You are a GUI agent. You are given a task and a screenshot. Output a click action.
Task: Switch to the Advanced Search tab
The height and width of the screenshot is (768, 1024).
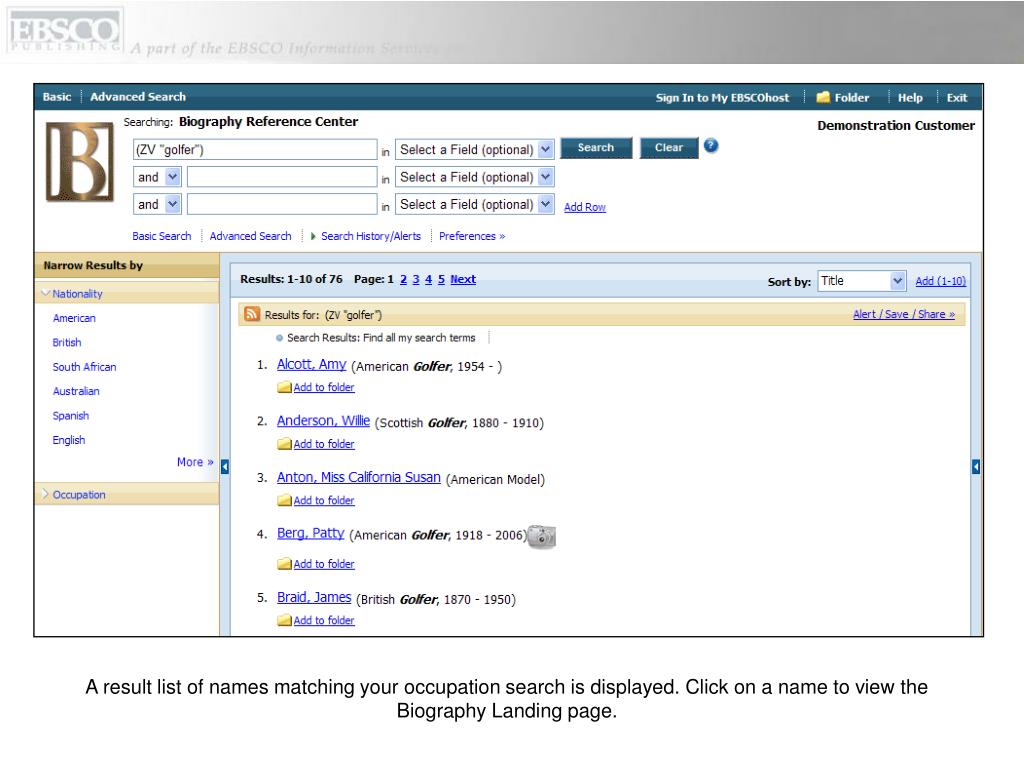[138, 97]
